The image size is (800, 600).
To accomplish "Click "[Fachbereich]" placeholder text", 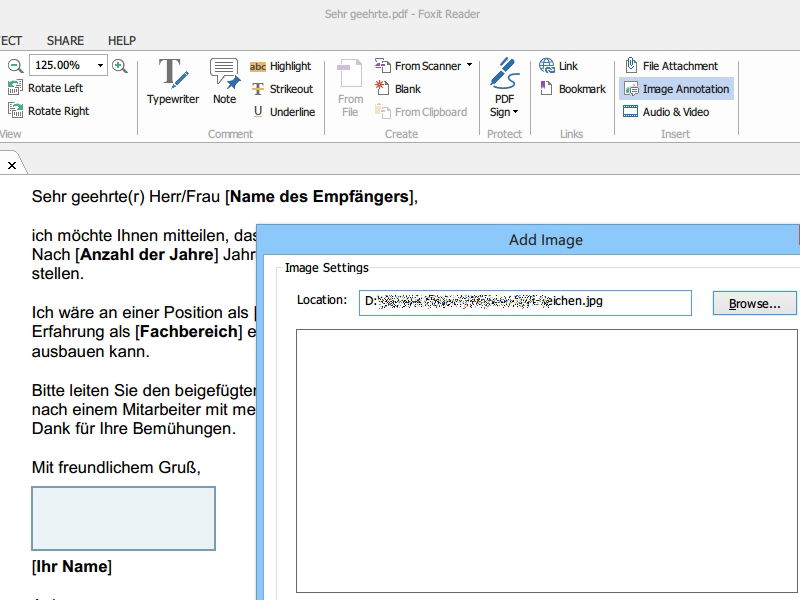I will coord(189,332).
